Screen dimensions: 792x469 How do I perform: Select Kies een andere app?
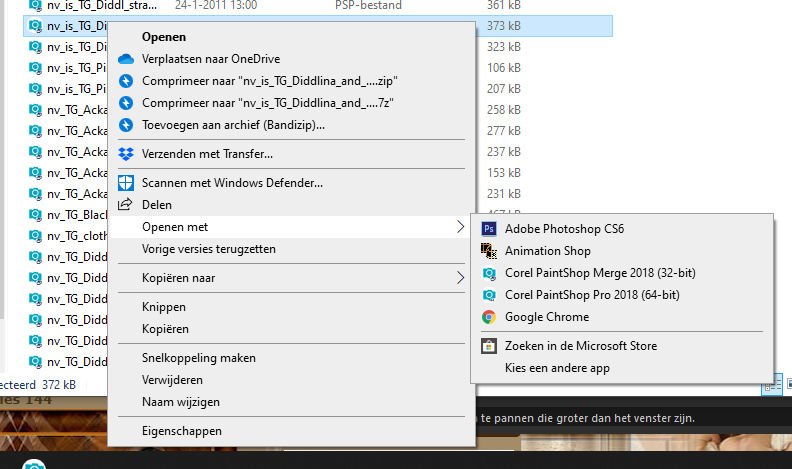click(557, 368)
